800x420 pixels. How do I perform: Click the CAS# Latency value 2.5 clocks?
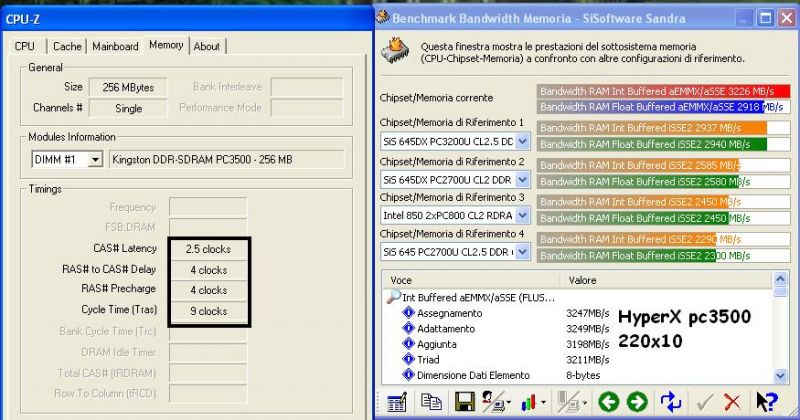[x=208, y=249]
